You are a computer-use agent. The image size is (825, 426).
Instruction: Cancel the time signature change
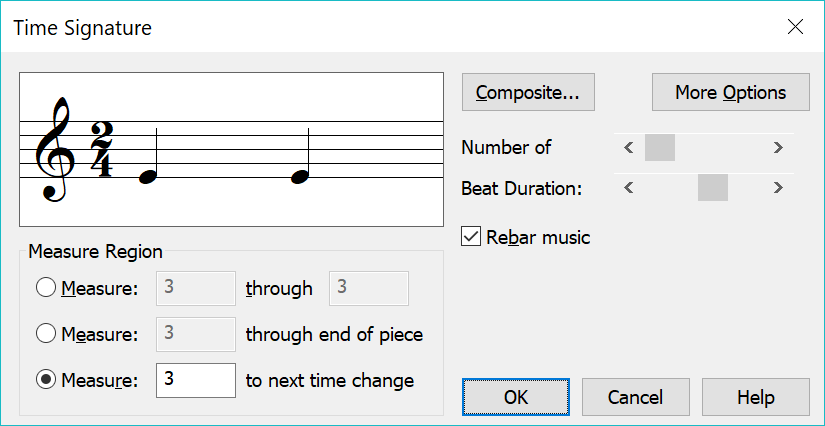[x=635, y=397]
